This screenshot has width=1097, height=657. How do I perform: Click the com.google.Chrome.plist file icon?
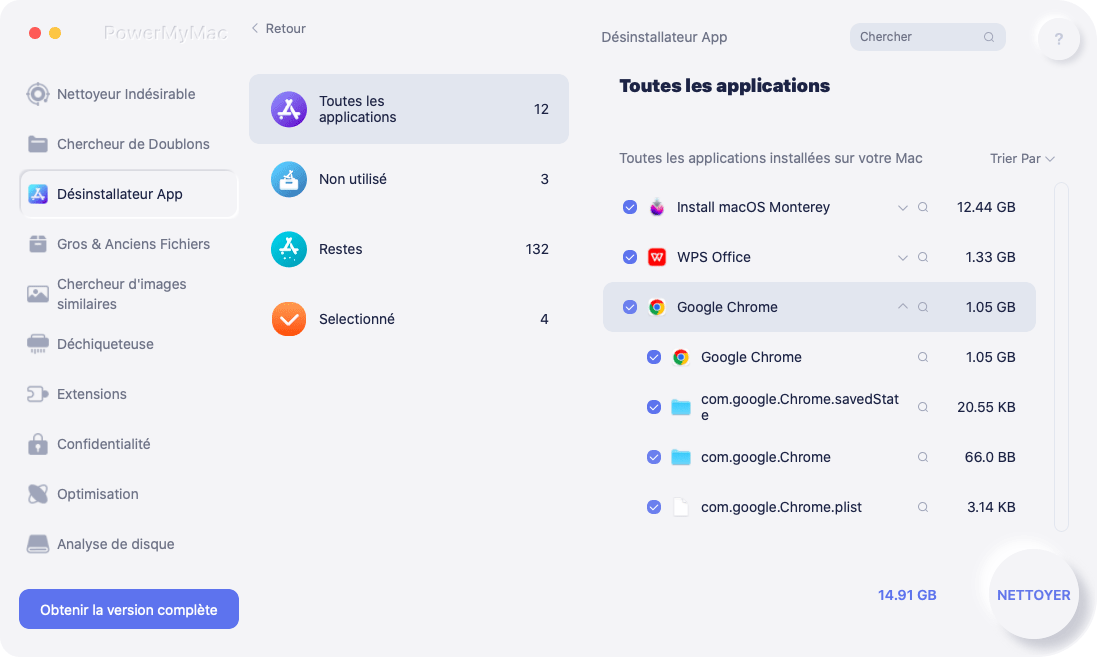coord(681,507)
